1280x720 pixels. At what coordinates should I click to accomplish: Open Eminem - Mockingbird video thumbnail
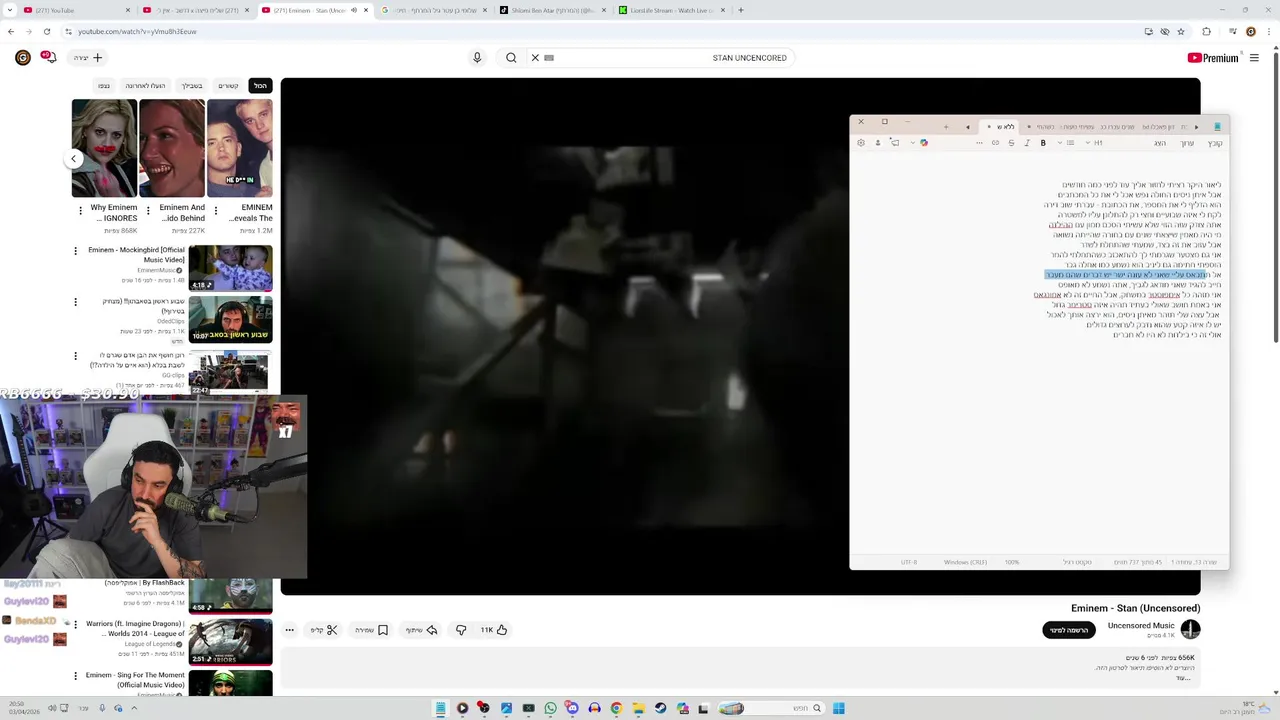230,268
